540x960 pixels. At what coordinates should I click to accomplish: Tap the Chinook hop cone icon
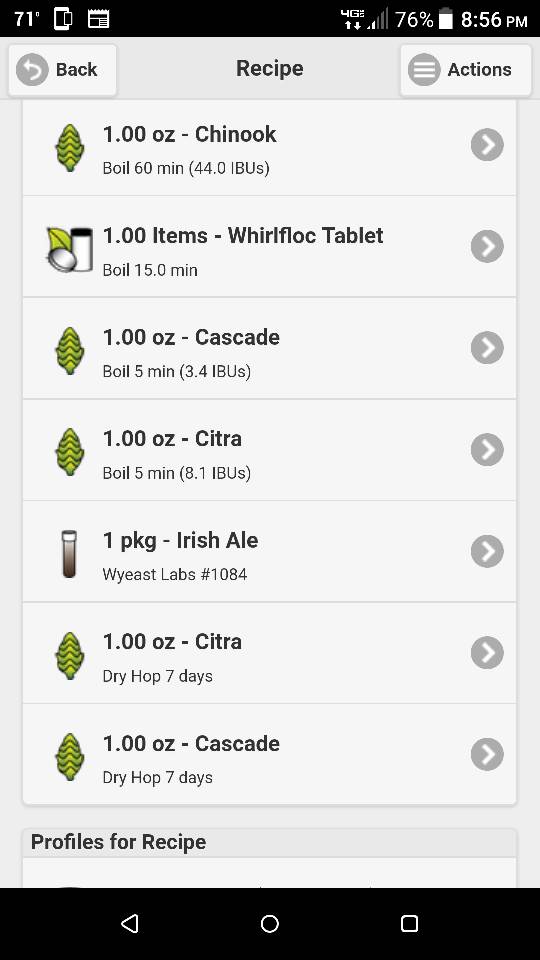point(70,148)
